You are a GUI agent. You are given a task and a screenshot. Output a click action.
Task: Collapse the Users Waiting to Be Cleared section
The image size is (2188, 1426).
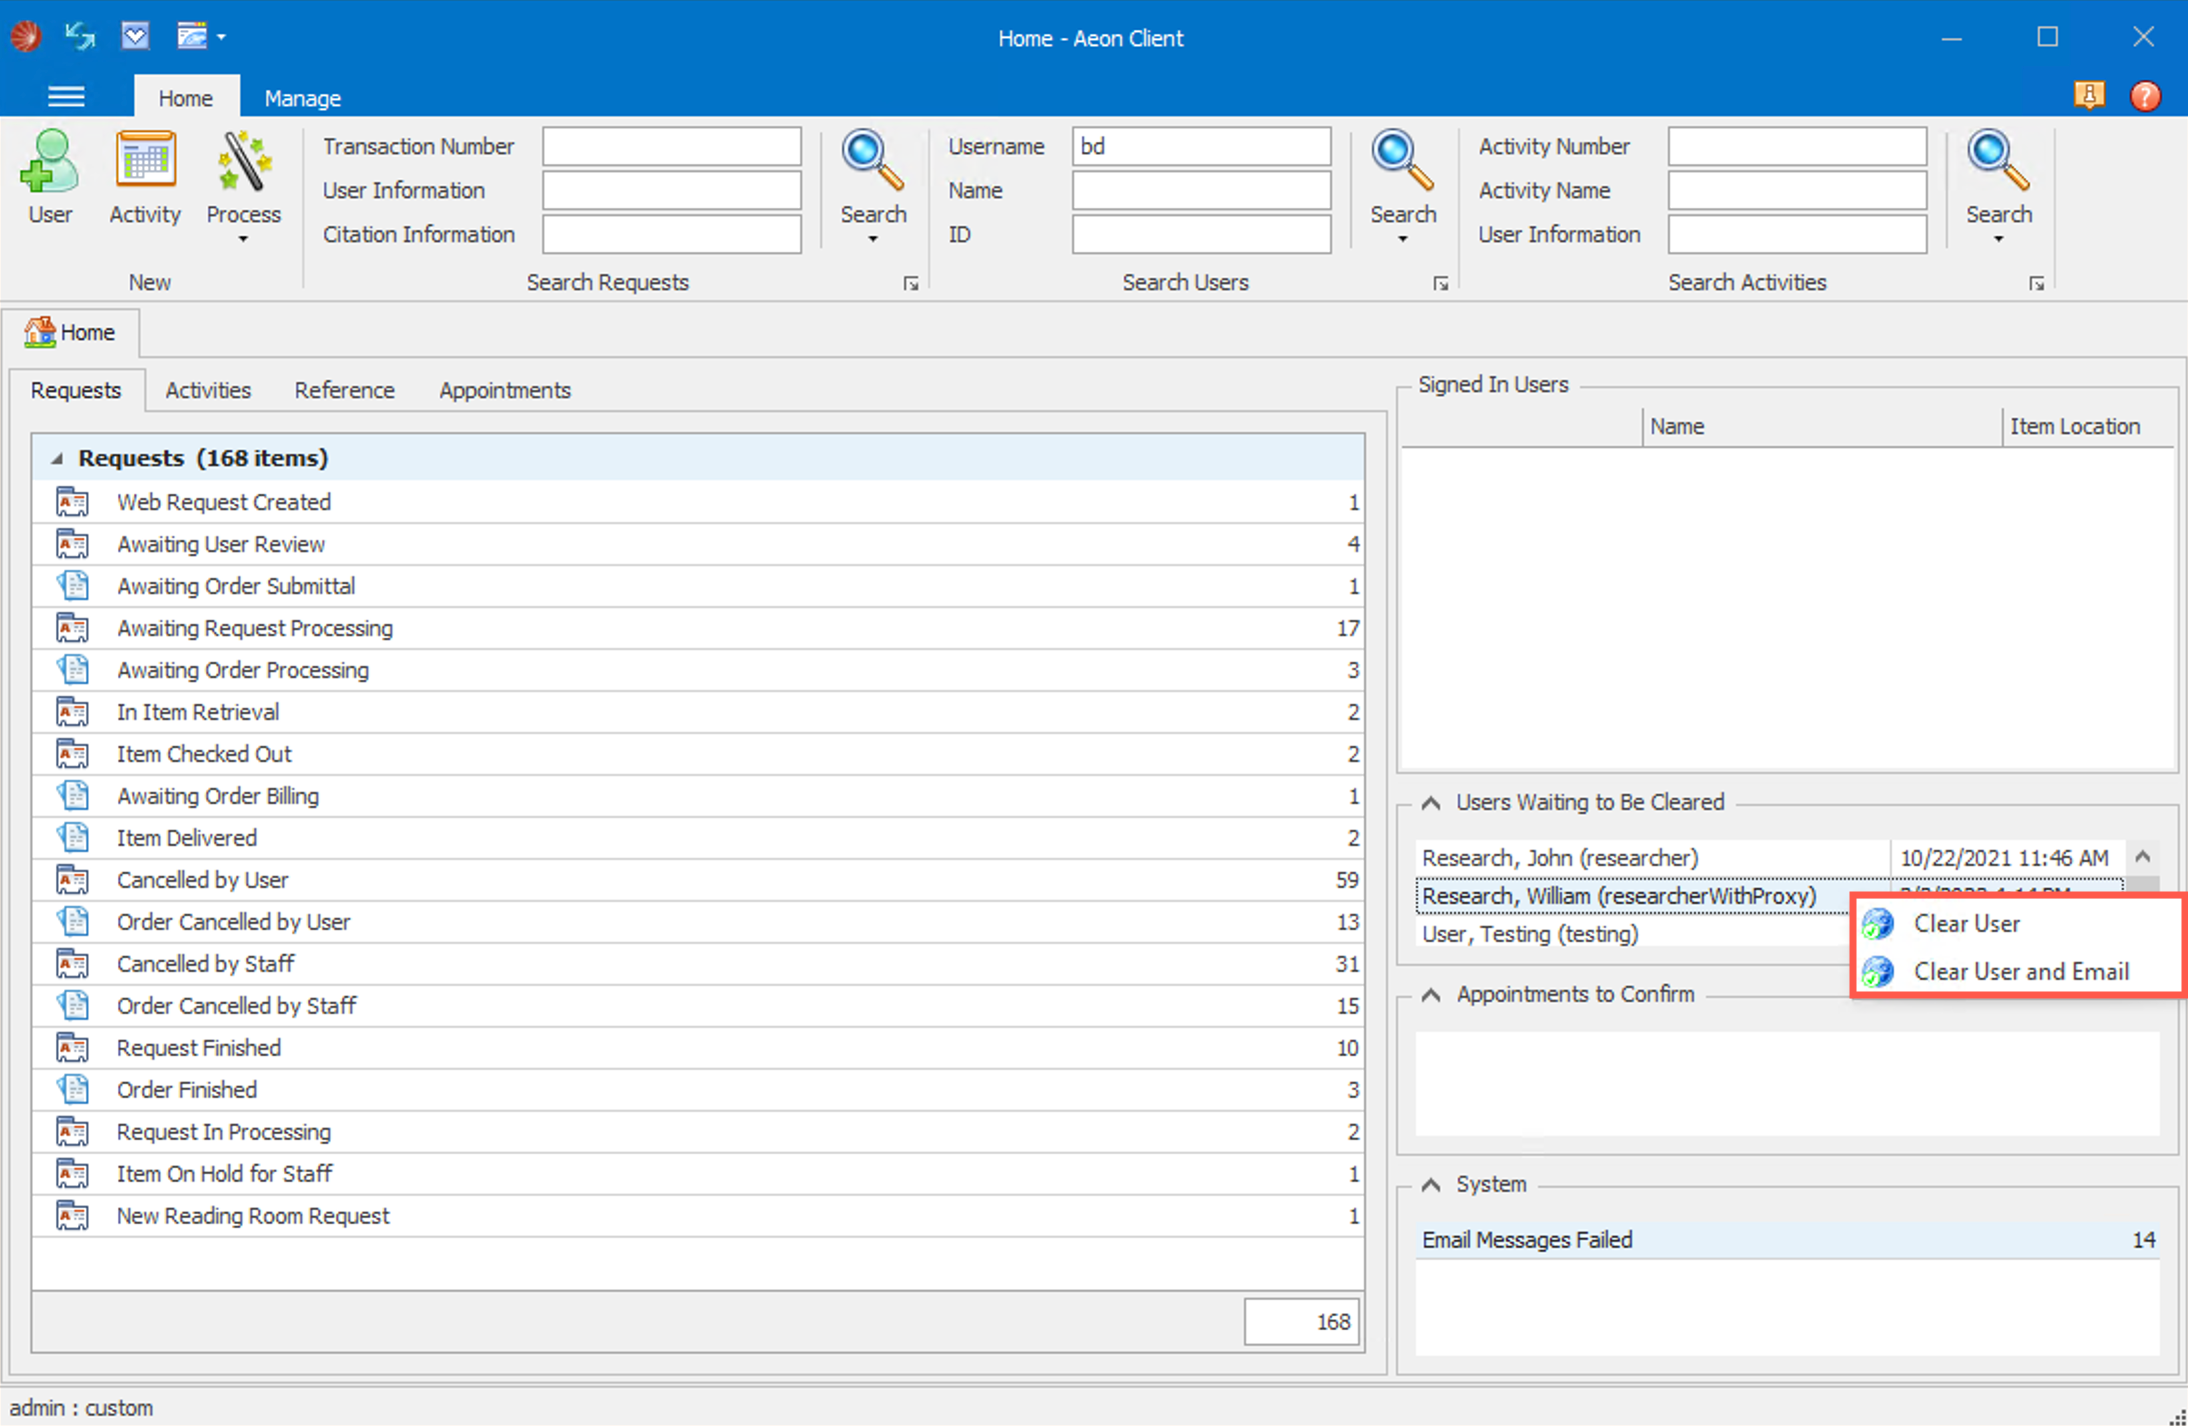[1430, 801]
